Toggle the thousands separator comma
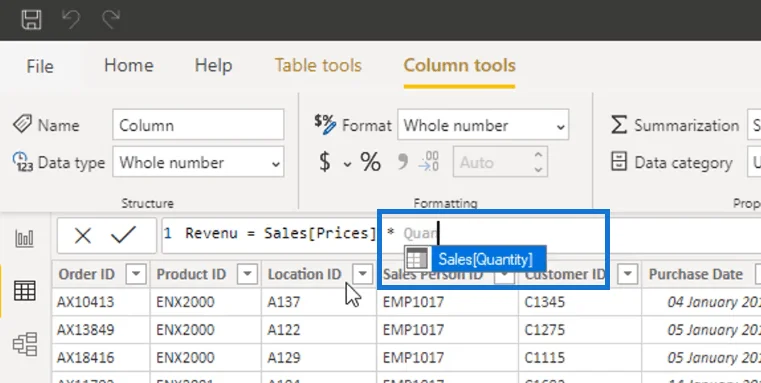This screenshot has height=383, width=761. tap(402, 162)
